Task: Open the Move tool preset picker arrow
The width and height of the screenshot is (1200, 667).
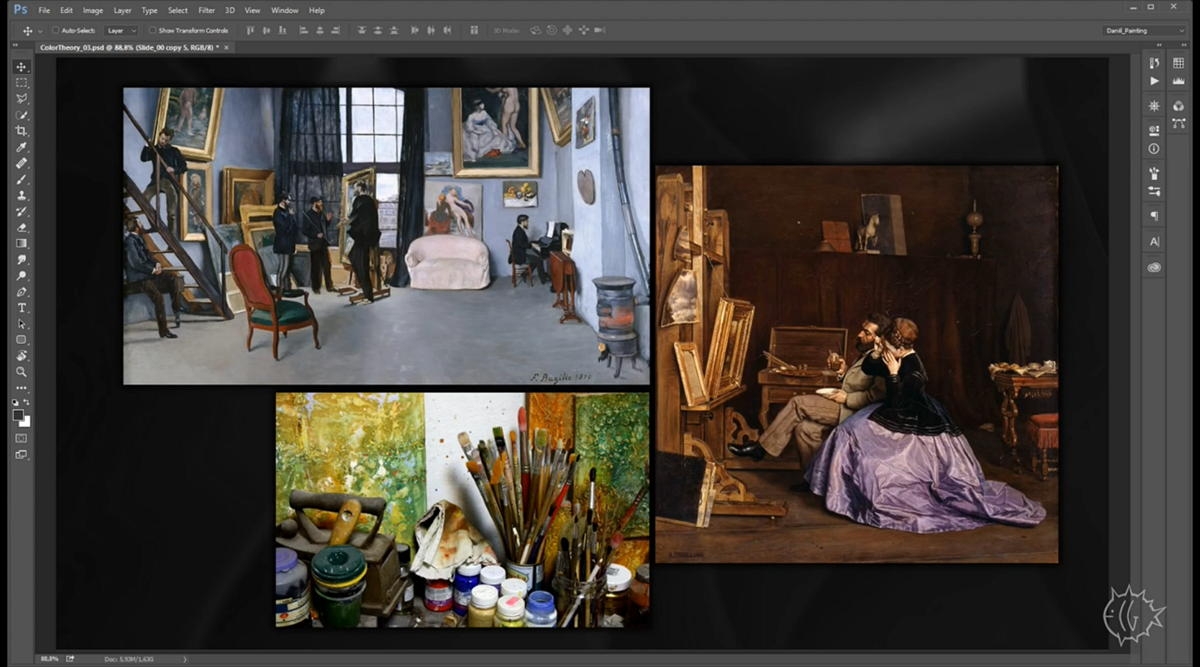Action: coord(40,31)
